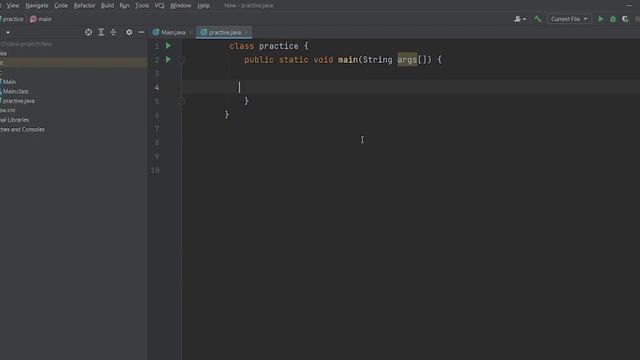The width and height of the screenshot is (640, 360).
Task: Click the fold end marker at line 5
Action: 182,101
